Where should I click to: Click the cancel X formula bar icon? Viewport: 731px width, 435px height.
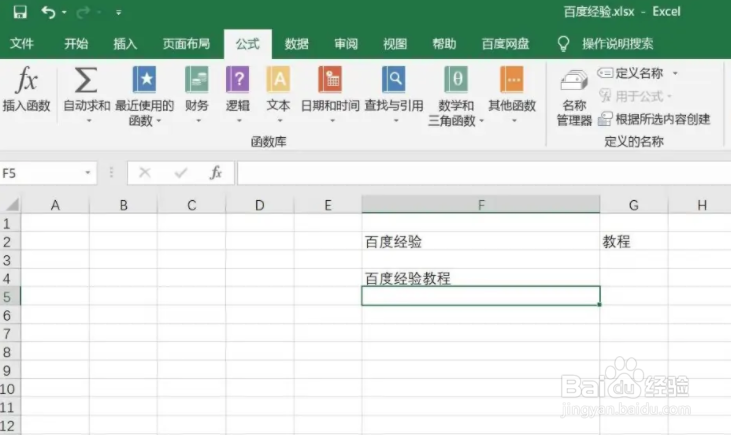(145, 173)
